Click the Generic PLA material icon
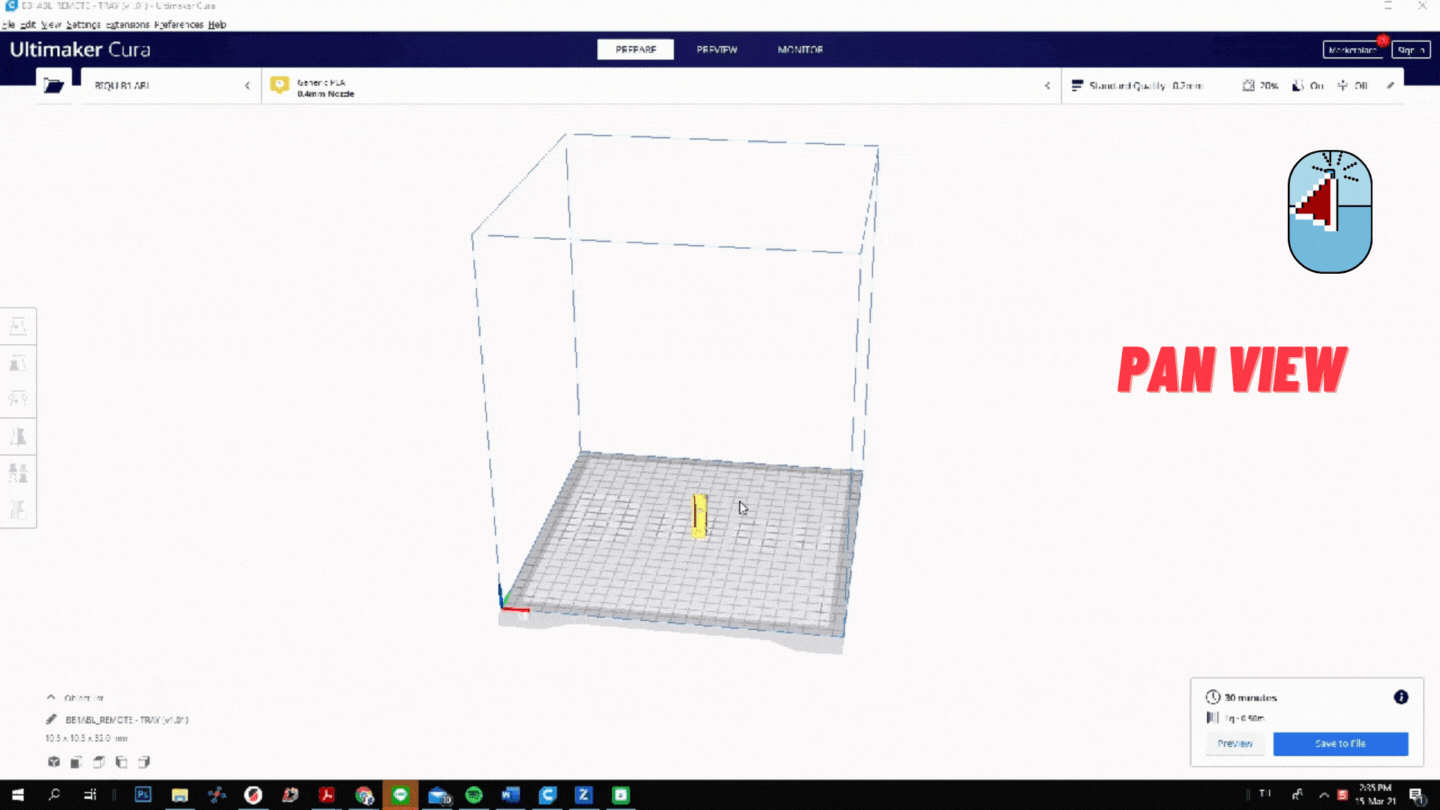 click(279, 86)
